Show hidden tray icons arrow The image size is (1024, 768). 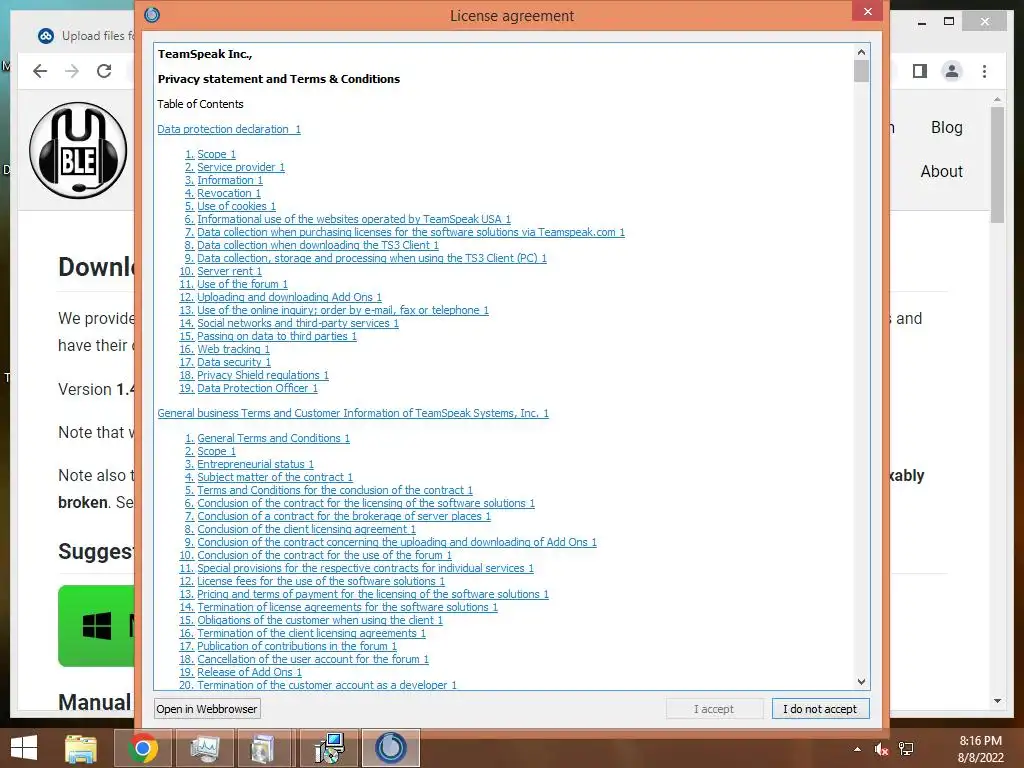(x=857, y=749)
